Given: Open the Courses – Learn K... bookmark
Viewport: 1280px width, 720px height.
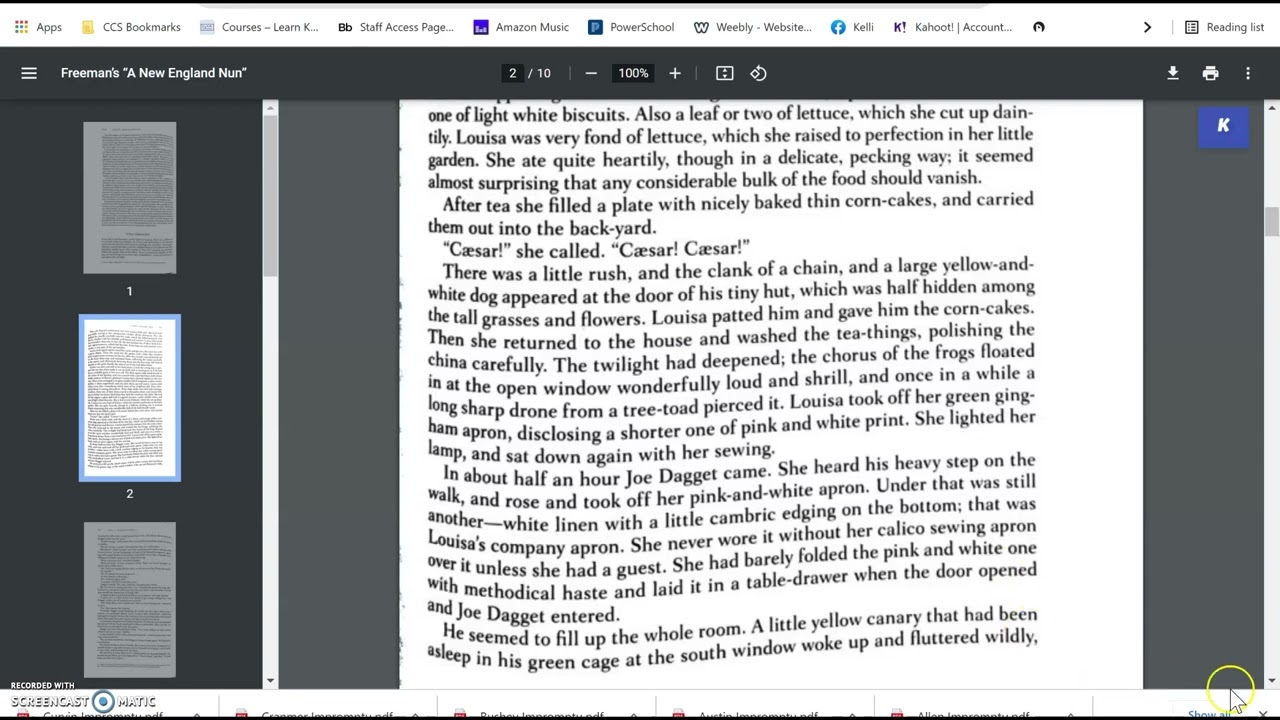Looking at the screenshot, I should pyautogui.click(x=259, y=27).
